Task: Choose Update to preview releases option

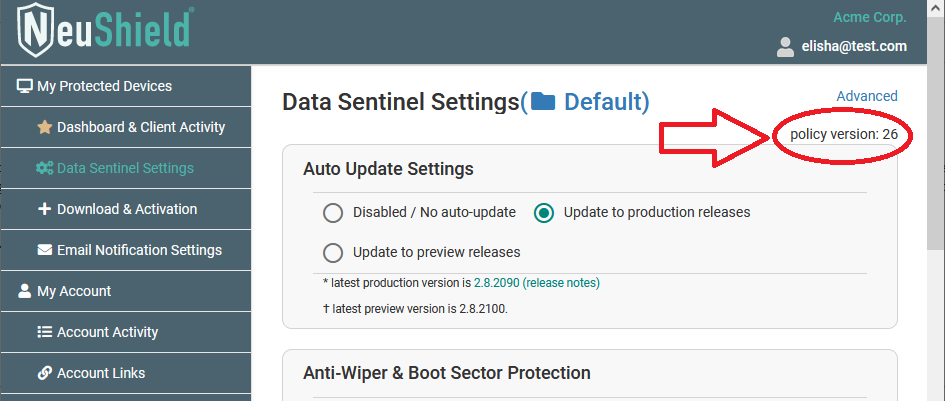Action: click(333, 253)
